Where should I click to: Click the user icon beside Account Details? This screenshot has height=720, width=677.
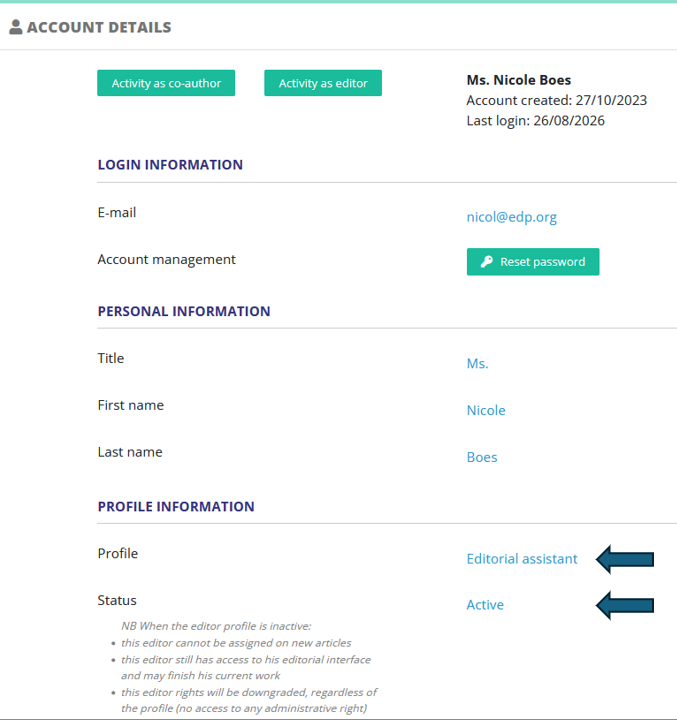[x=16, y=27]
